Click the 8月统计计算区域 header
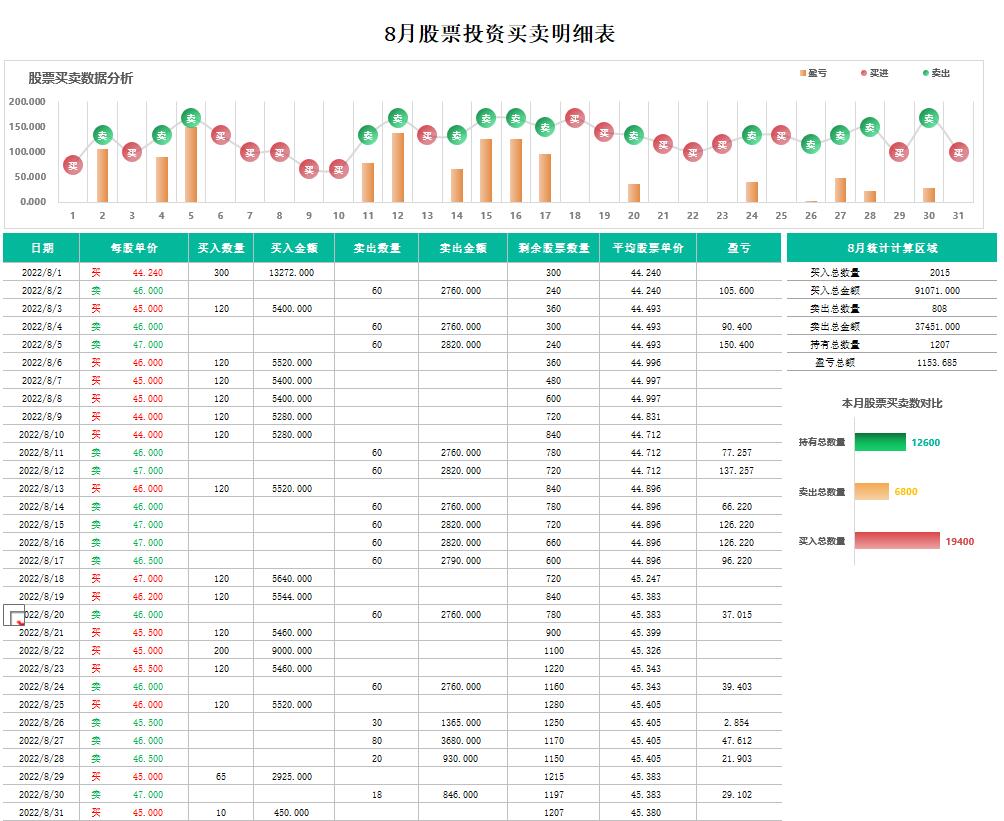Viewport: 1004px width, 821px height. pyautogui.click(x=891, y=248)
